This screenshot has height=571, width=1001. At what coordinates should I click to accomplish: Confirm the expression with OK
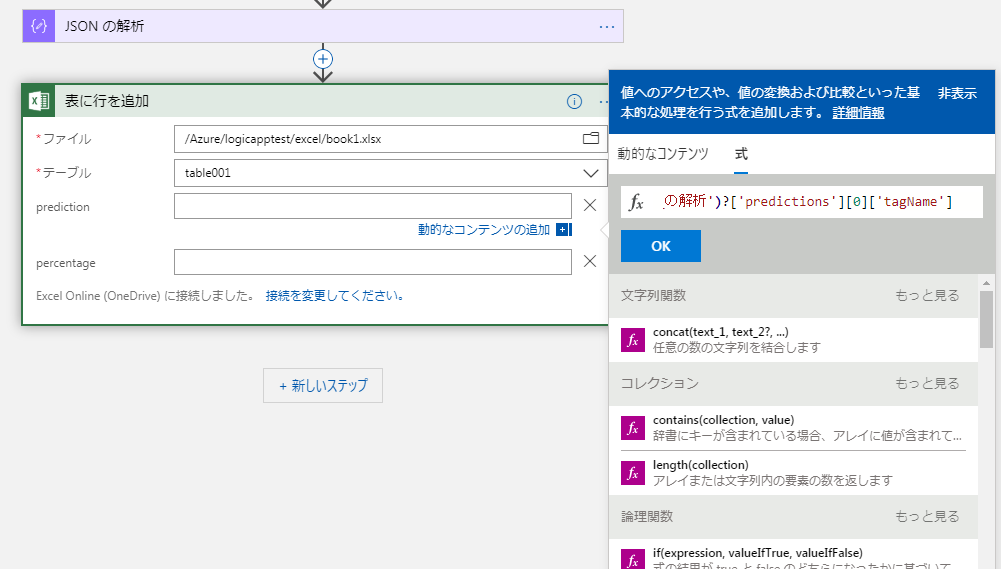tap(661, 246)
